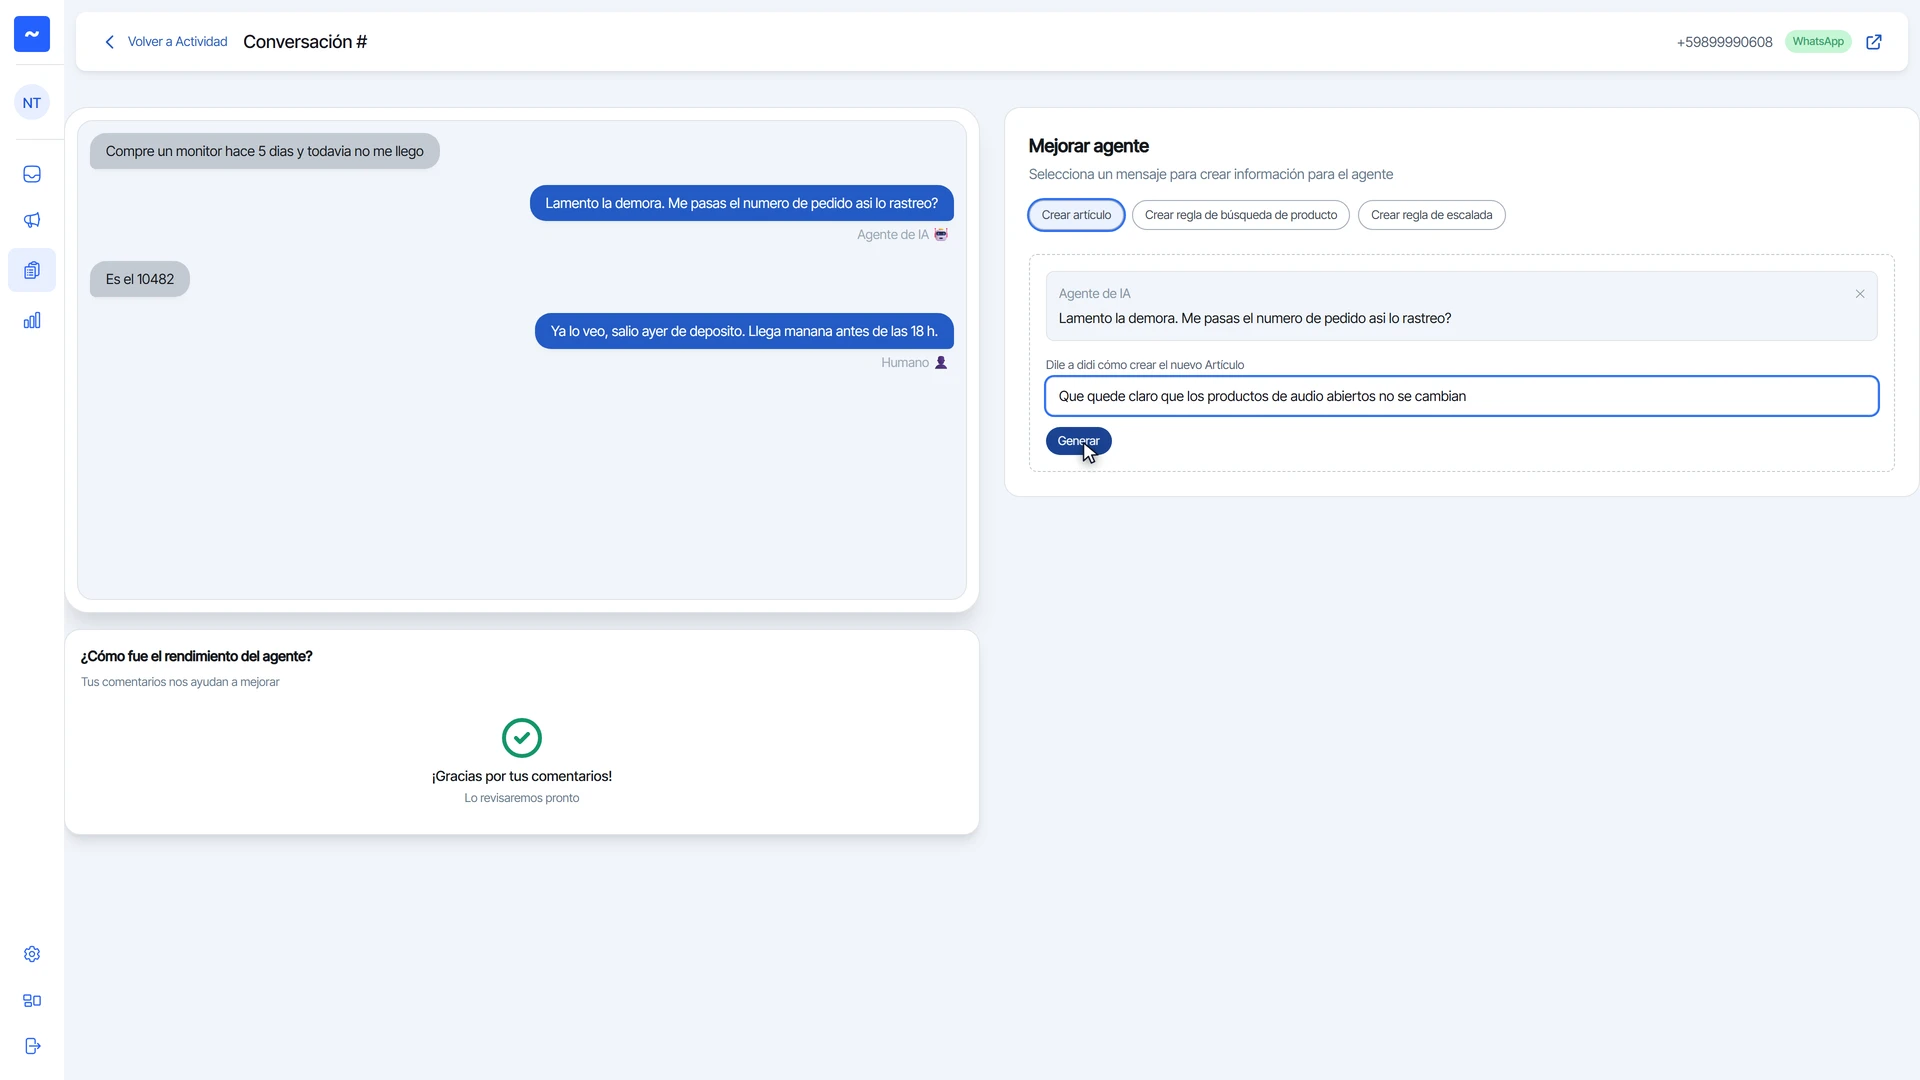
Task: Click the Humano person icon
Action: [941, 363]
